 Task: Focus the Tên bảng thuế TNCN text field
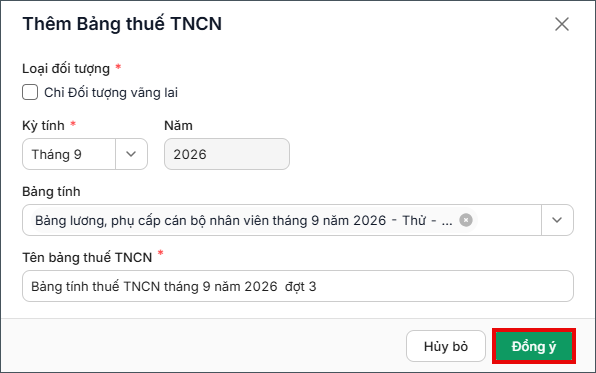[298, 286]
